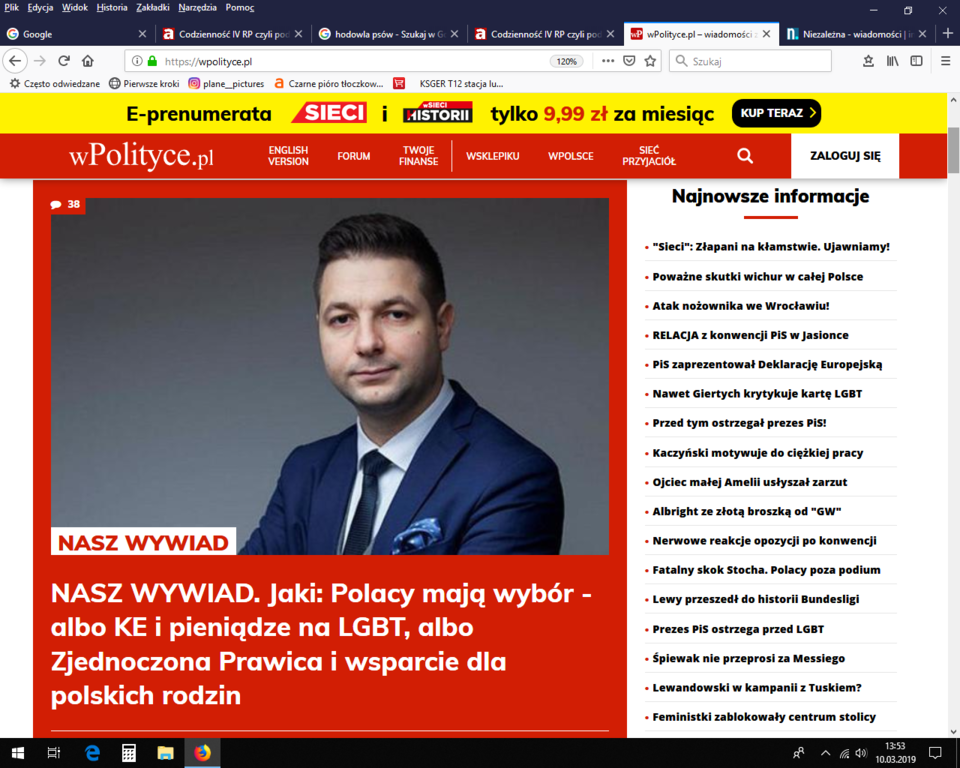
Task: Open the Pierwsze kroki bookmark
Action: [x=144, y=84]
